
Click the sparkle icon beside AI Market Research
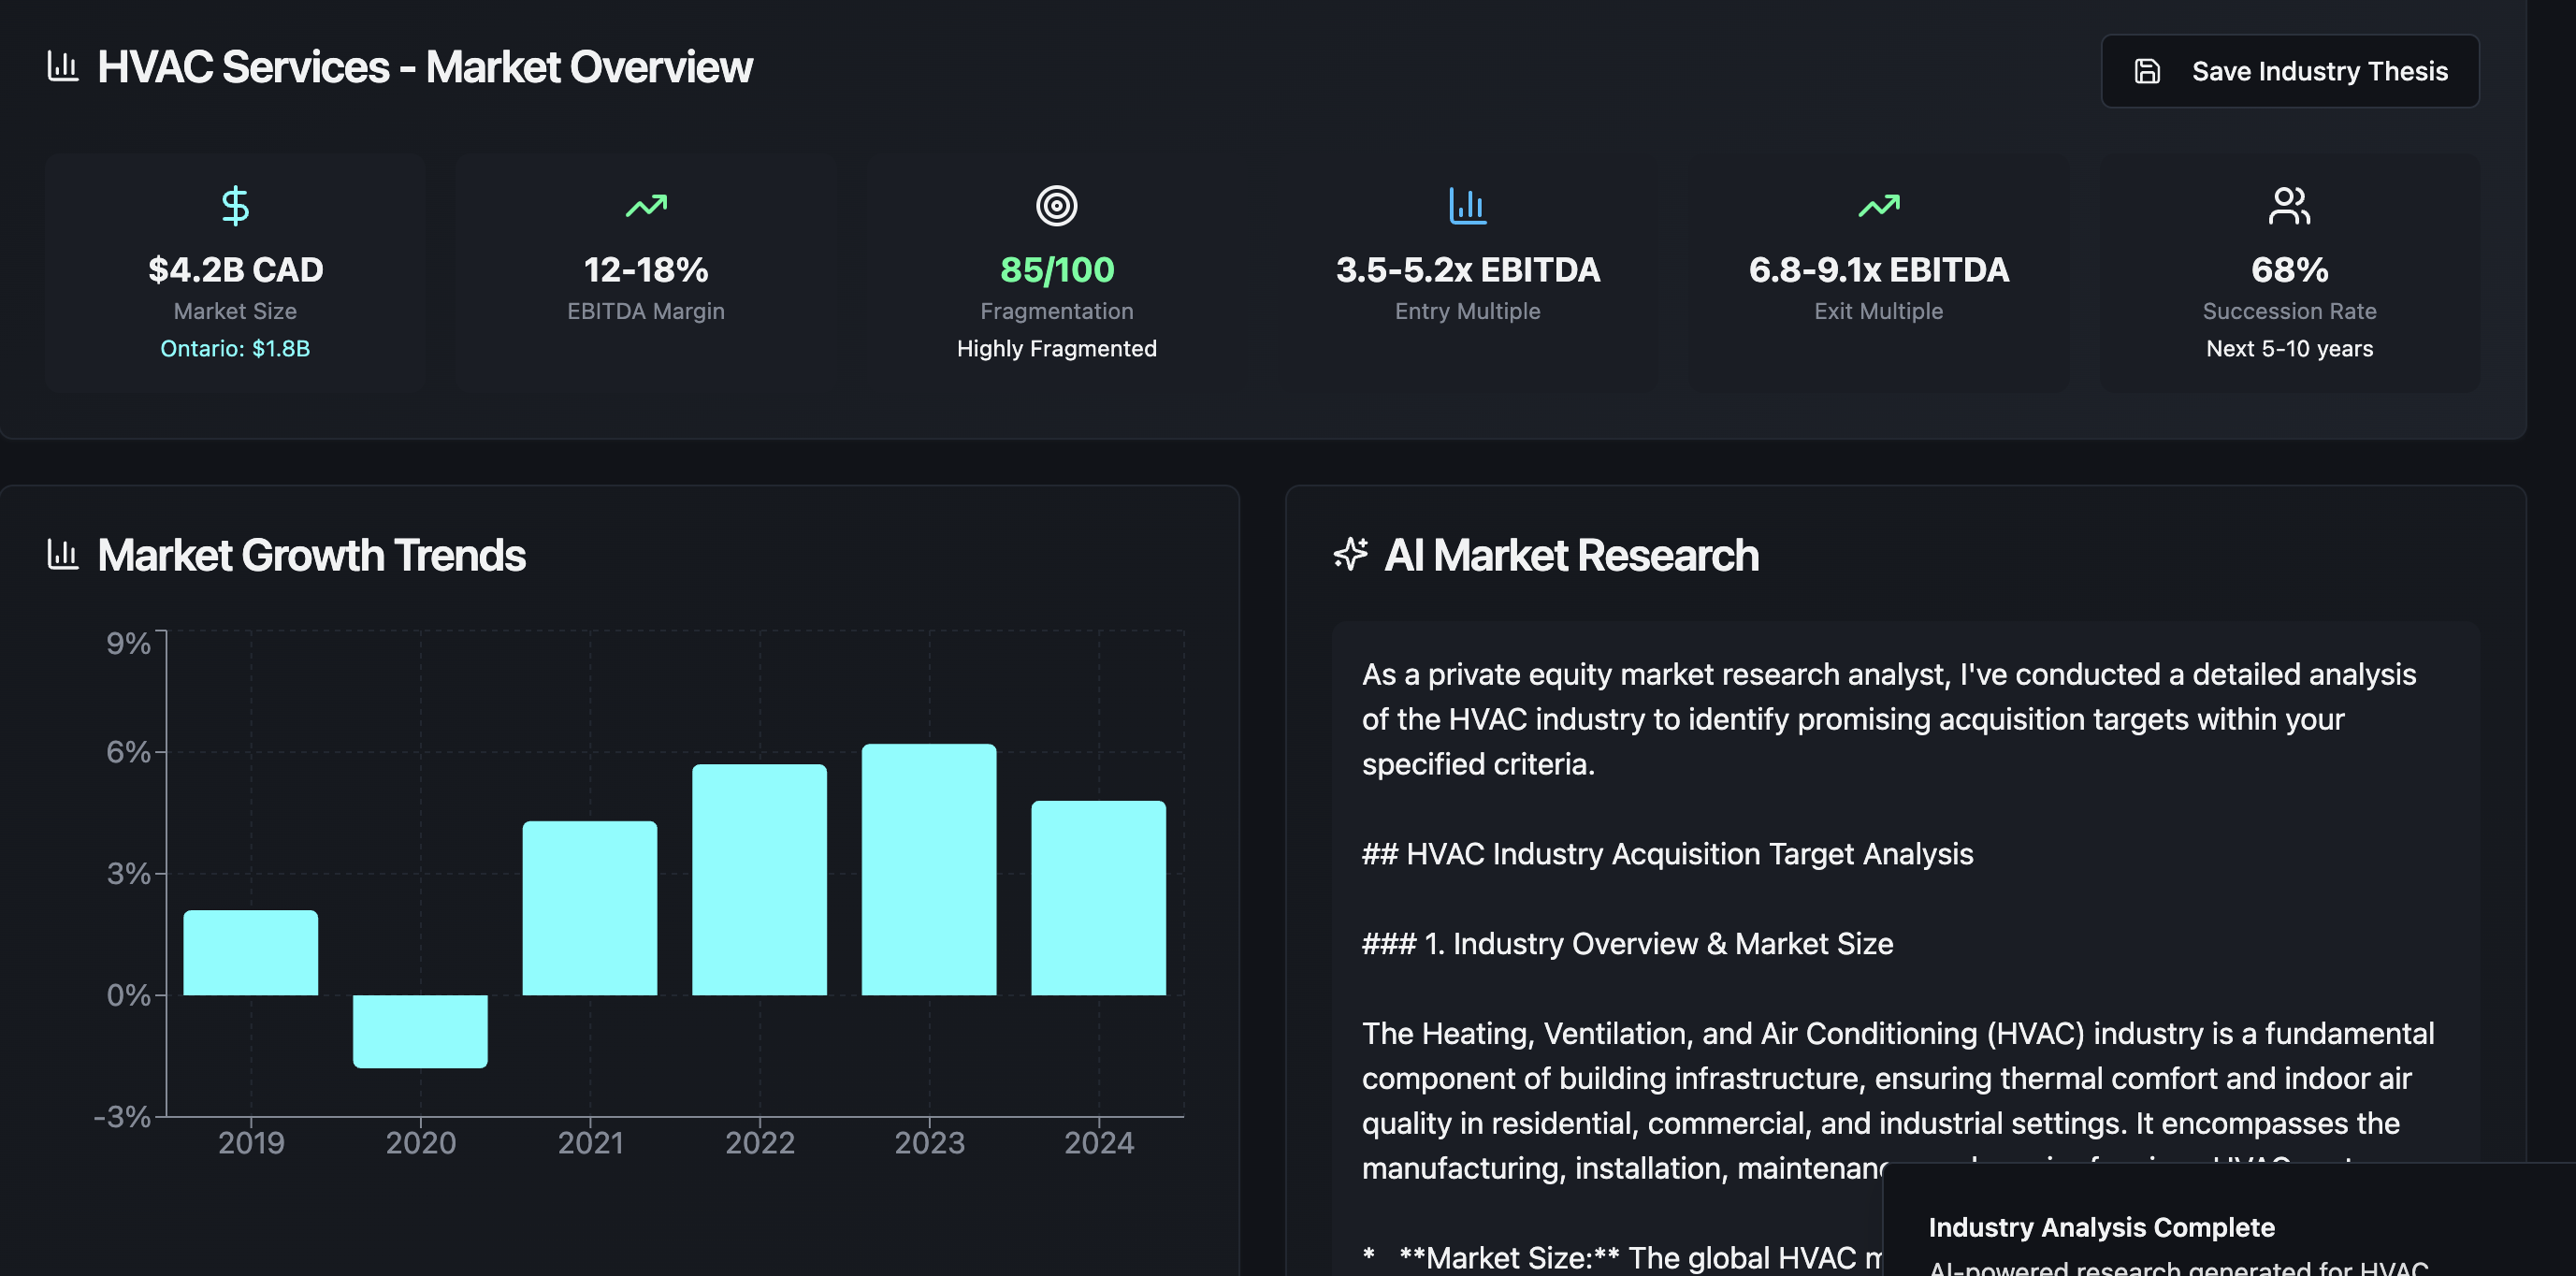1350,554
